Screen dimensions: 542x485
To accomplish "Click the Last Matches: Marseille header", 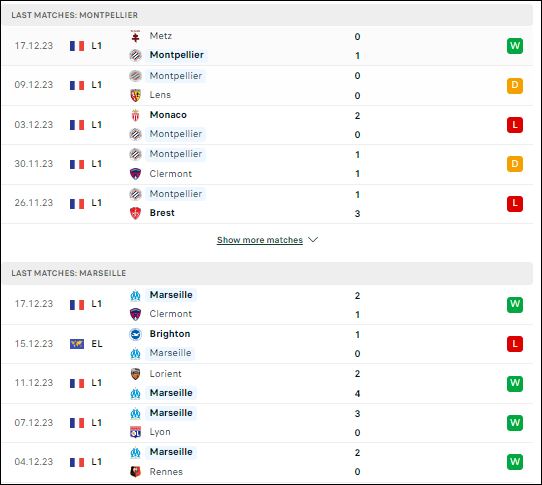I will pyautogui.click(x=267, y=273).
